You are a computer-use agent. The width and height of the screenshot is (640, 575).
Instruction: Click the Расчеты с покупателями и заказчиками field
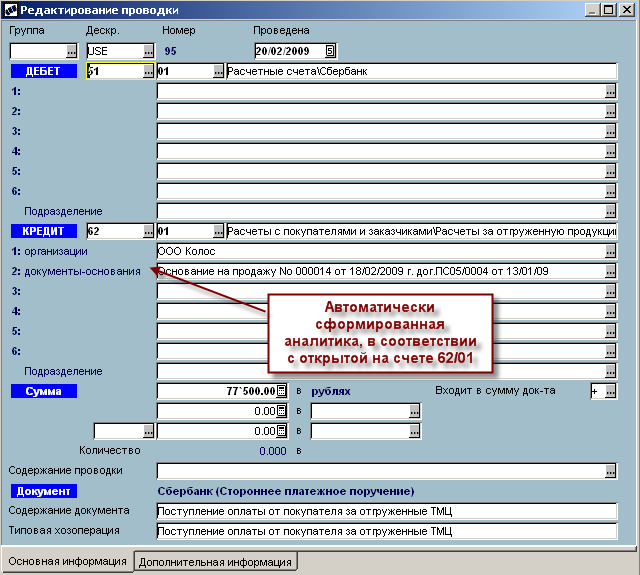(x=422, y=231)
